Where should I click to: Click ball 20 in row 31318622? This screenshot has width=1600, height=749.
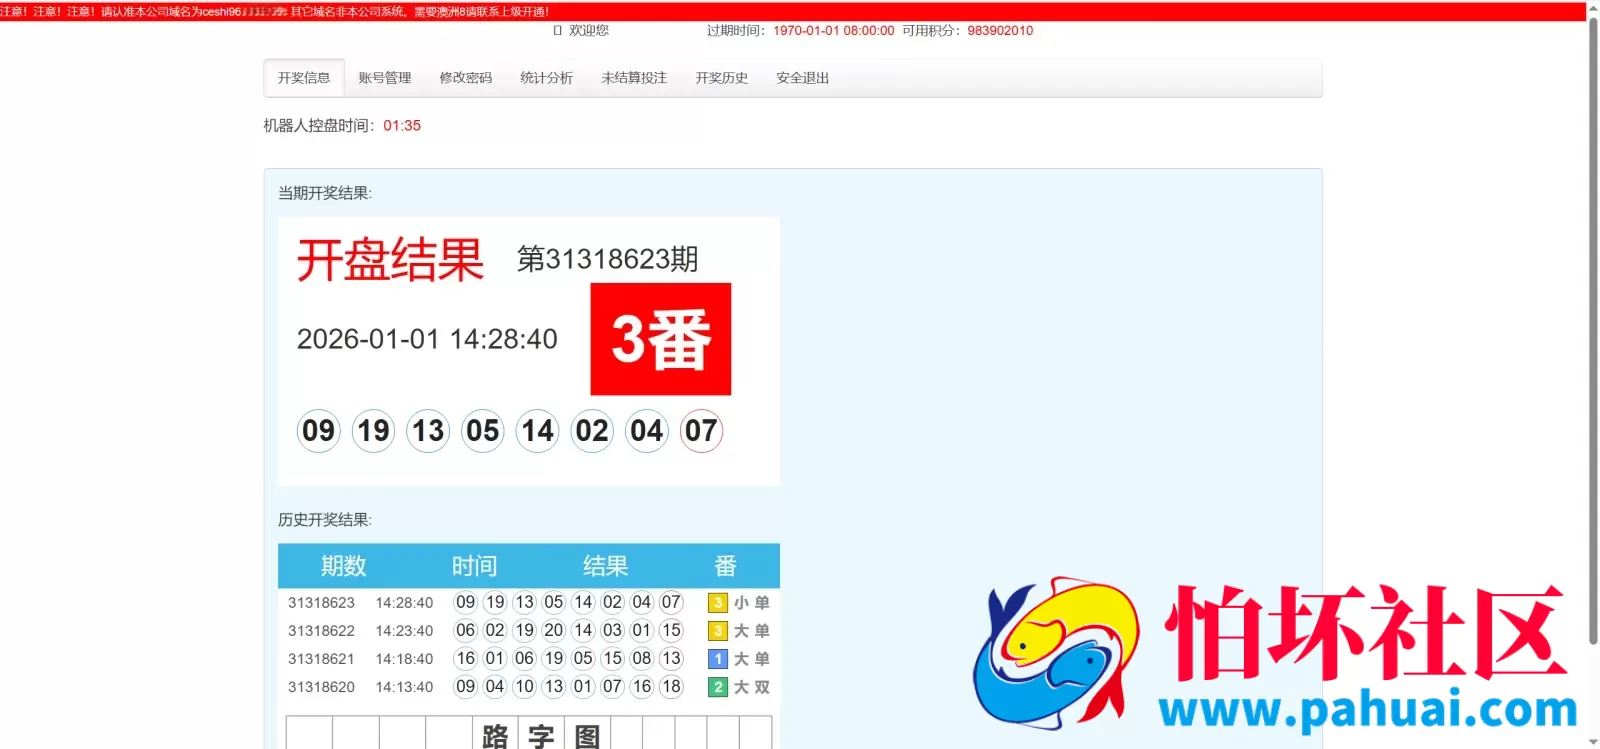[x=554, y=631]
